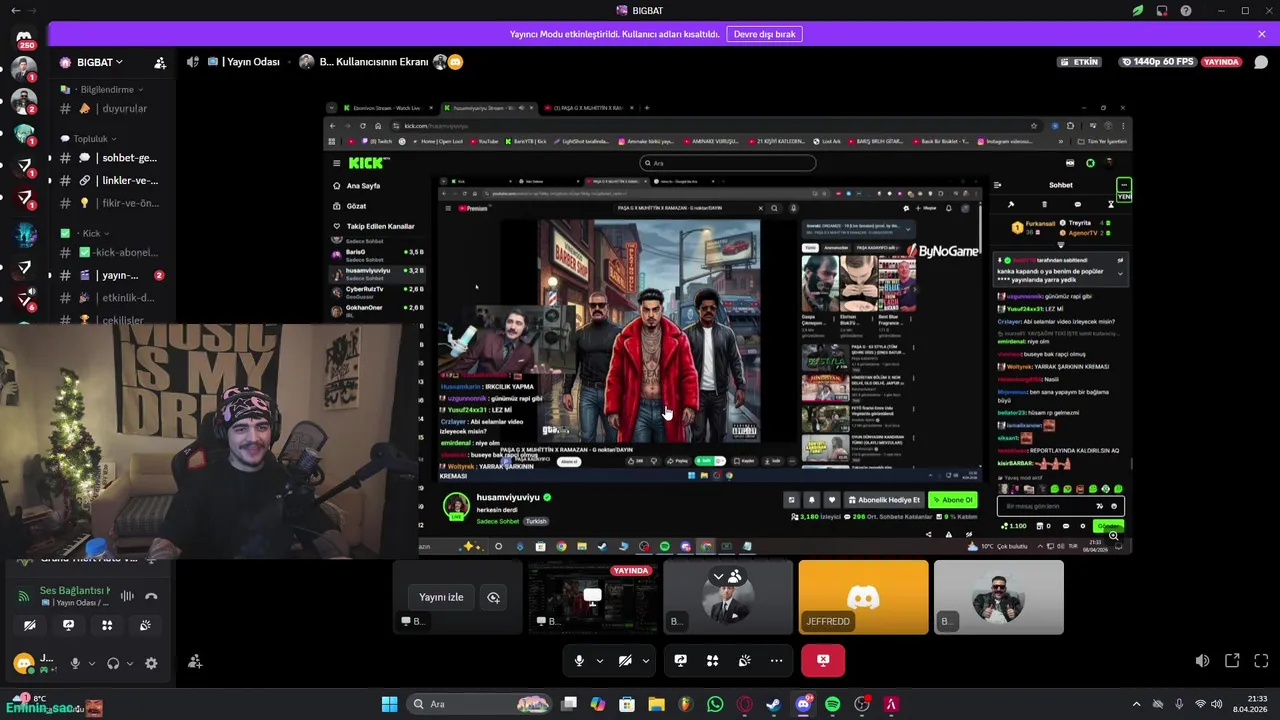The height and width of the screenshot is (720, 1280).
Task: Open Discord direct messages home icon
Action: 24,37
